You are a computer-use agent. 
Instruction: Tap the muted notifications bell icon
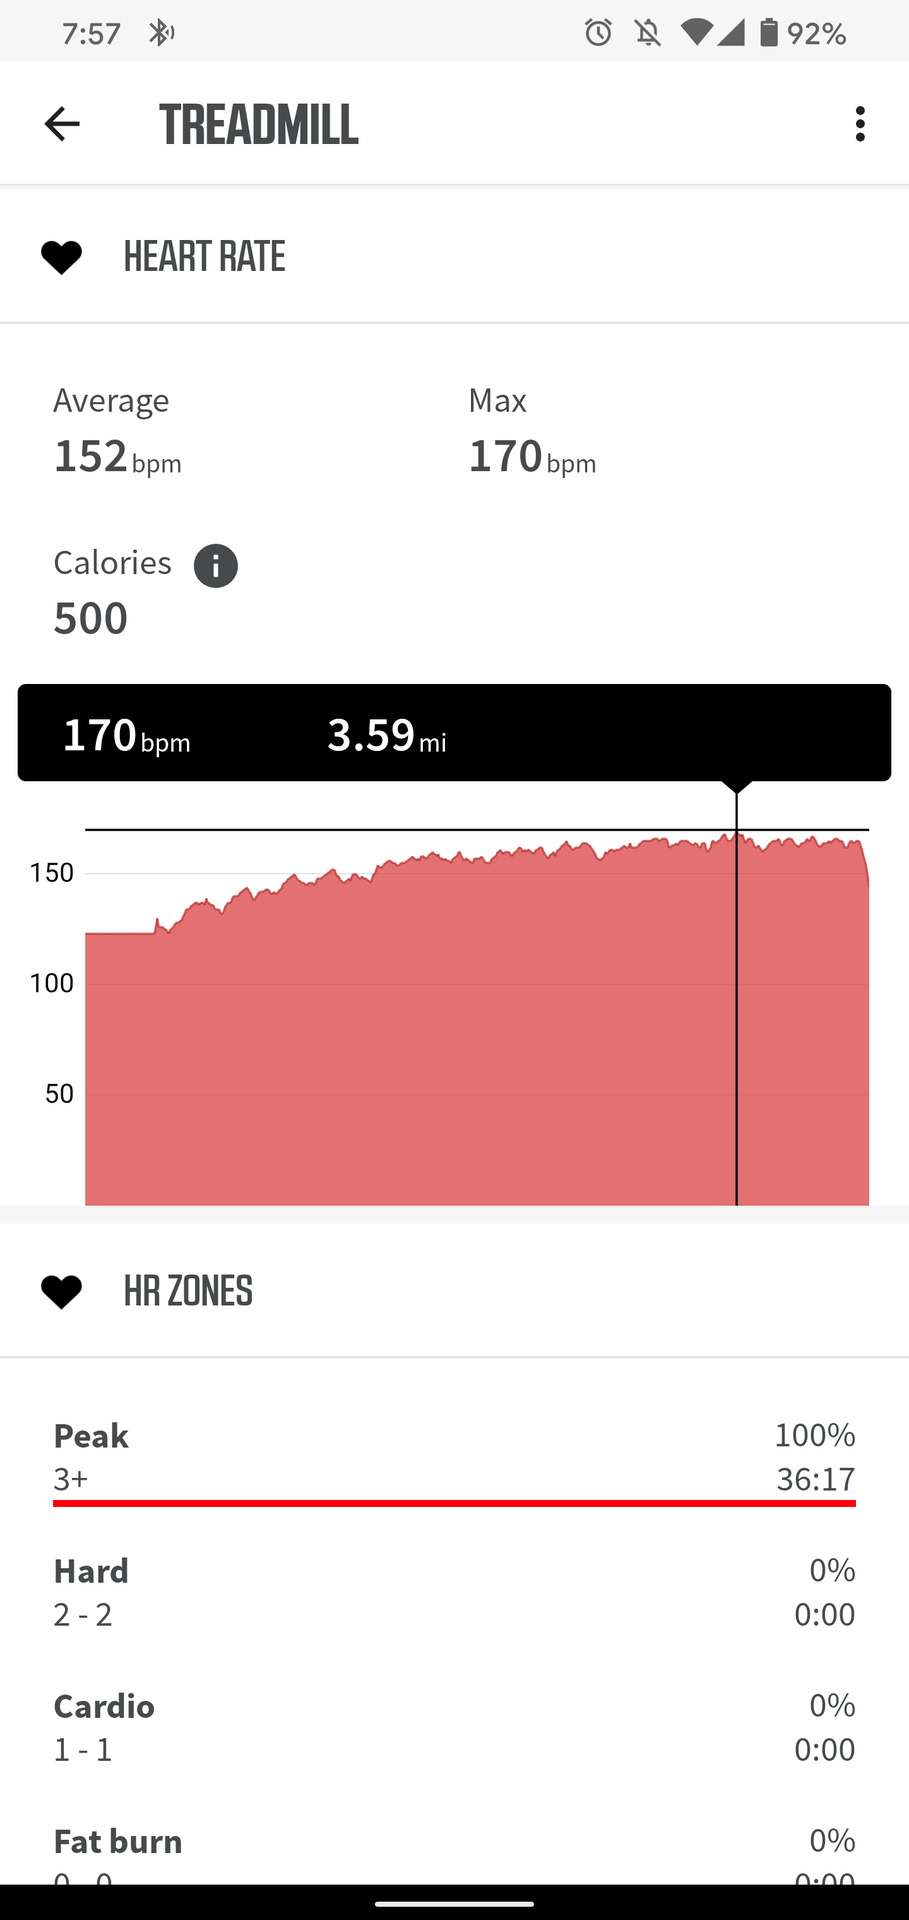(648, 33)
